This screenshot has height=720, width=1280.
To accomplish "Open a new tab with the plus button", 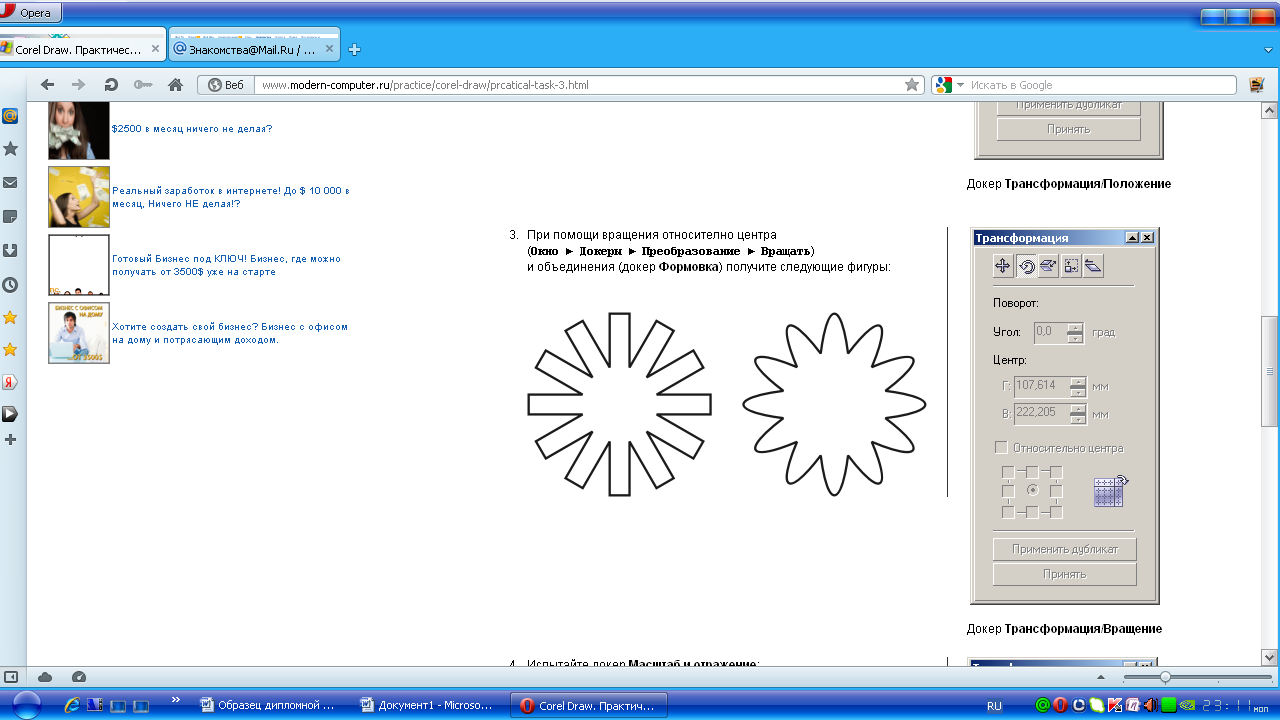I will [x=354, y=49].
